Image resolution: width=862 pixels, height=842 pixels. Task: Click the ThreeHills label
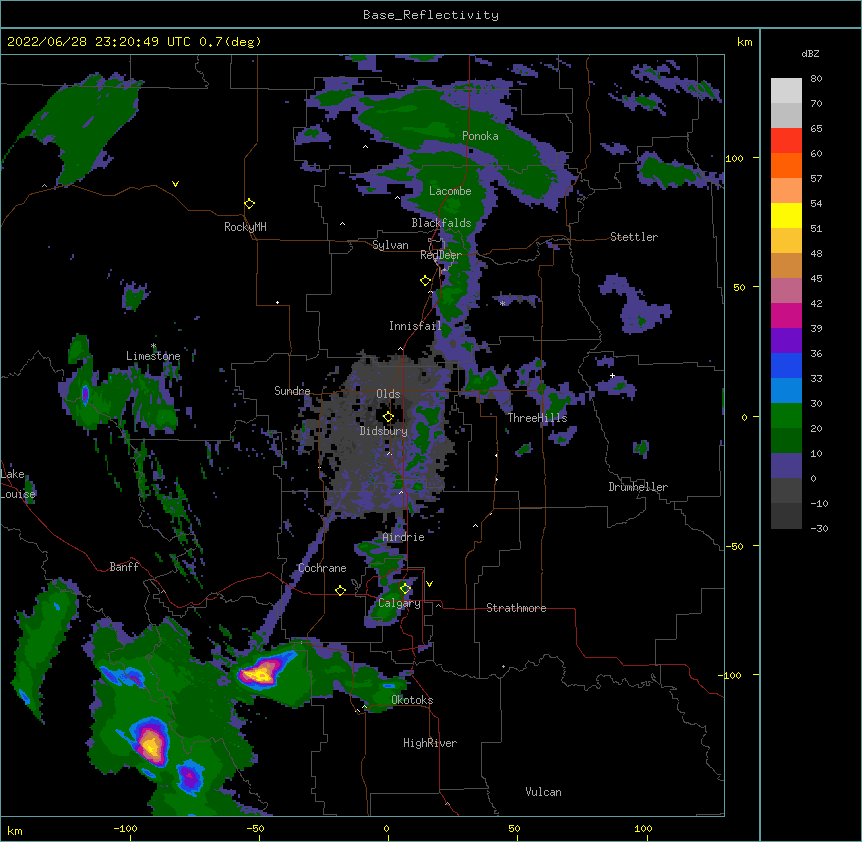coord(537,418)
